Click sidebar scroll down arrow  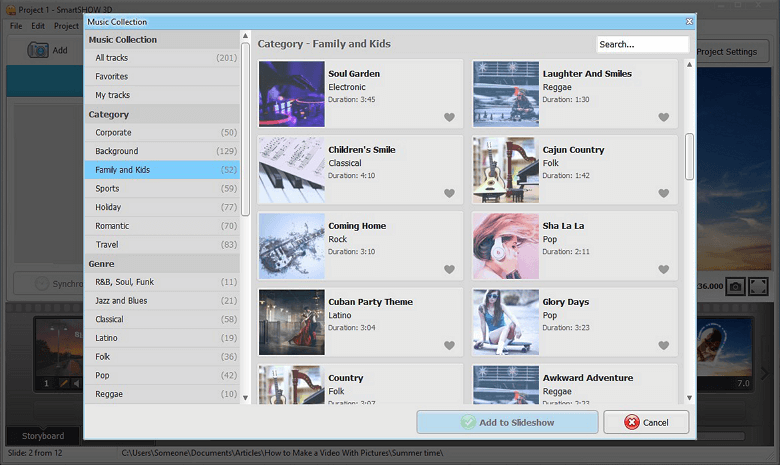point(245,398)
